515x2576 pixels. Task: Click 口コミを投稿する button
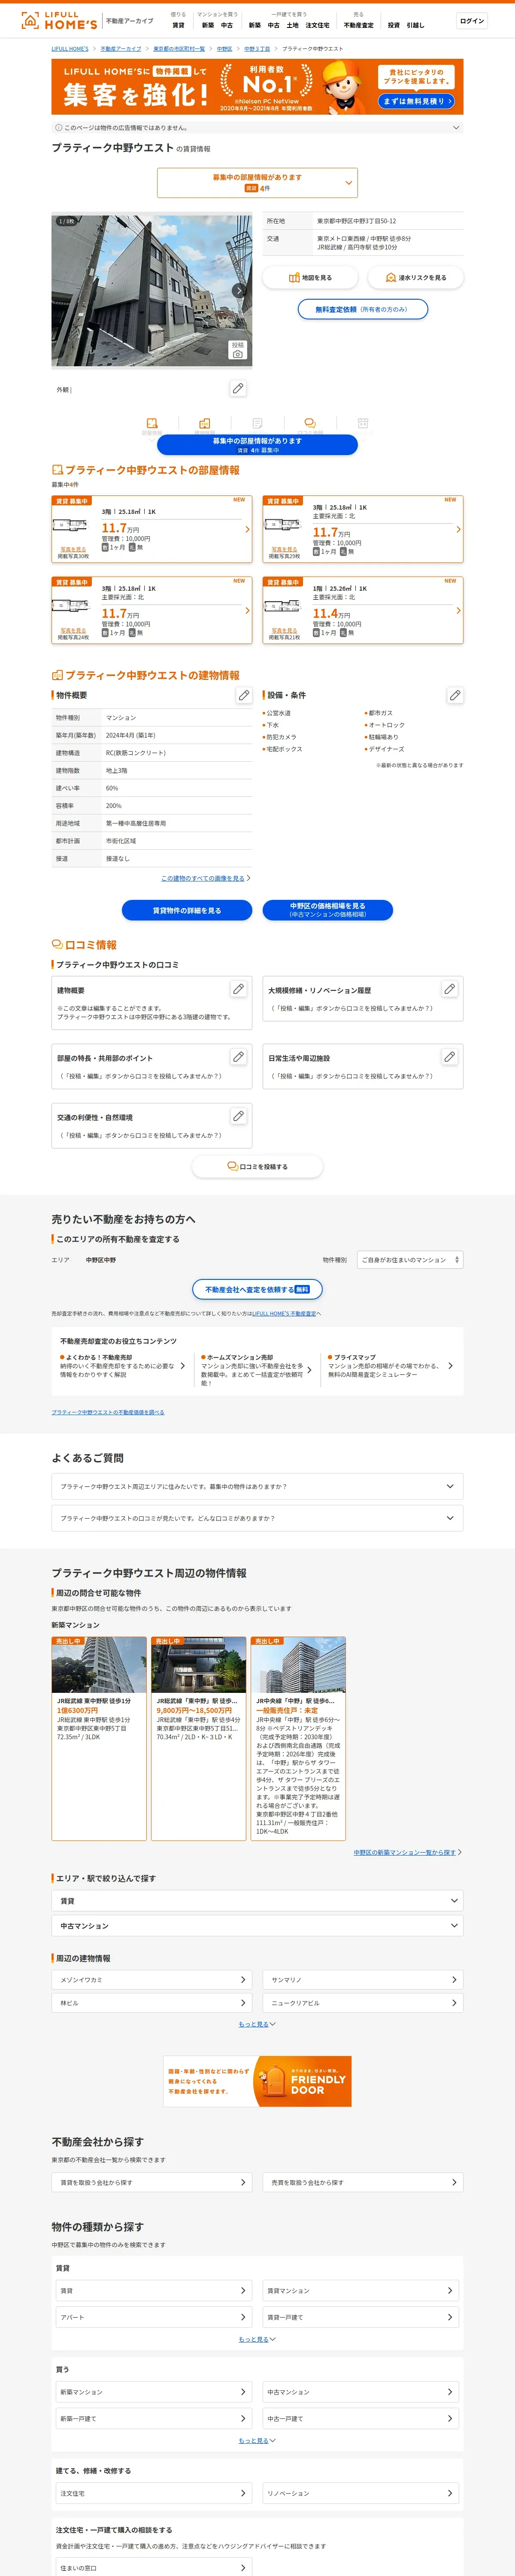click(257, 1166)
